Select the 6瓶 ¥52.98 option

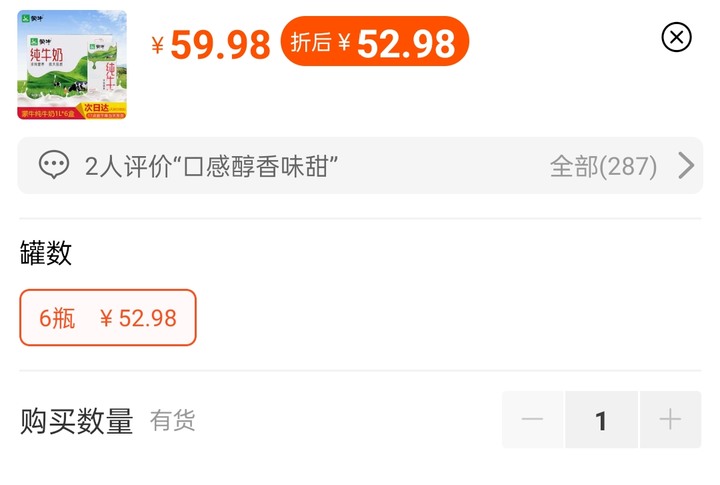108,317
